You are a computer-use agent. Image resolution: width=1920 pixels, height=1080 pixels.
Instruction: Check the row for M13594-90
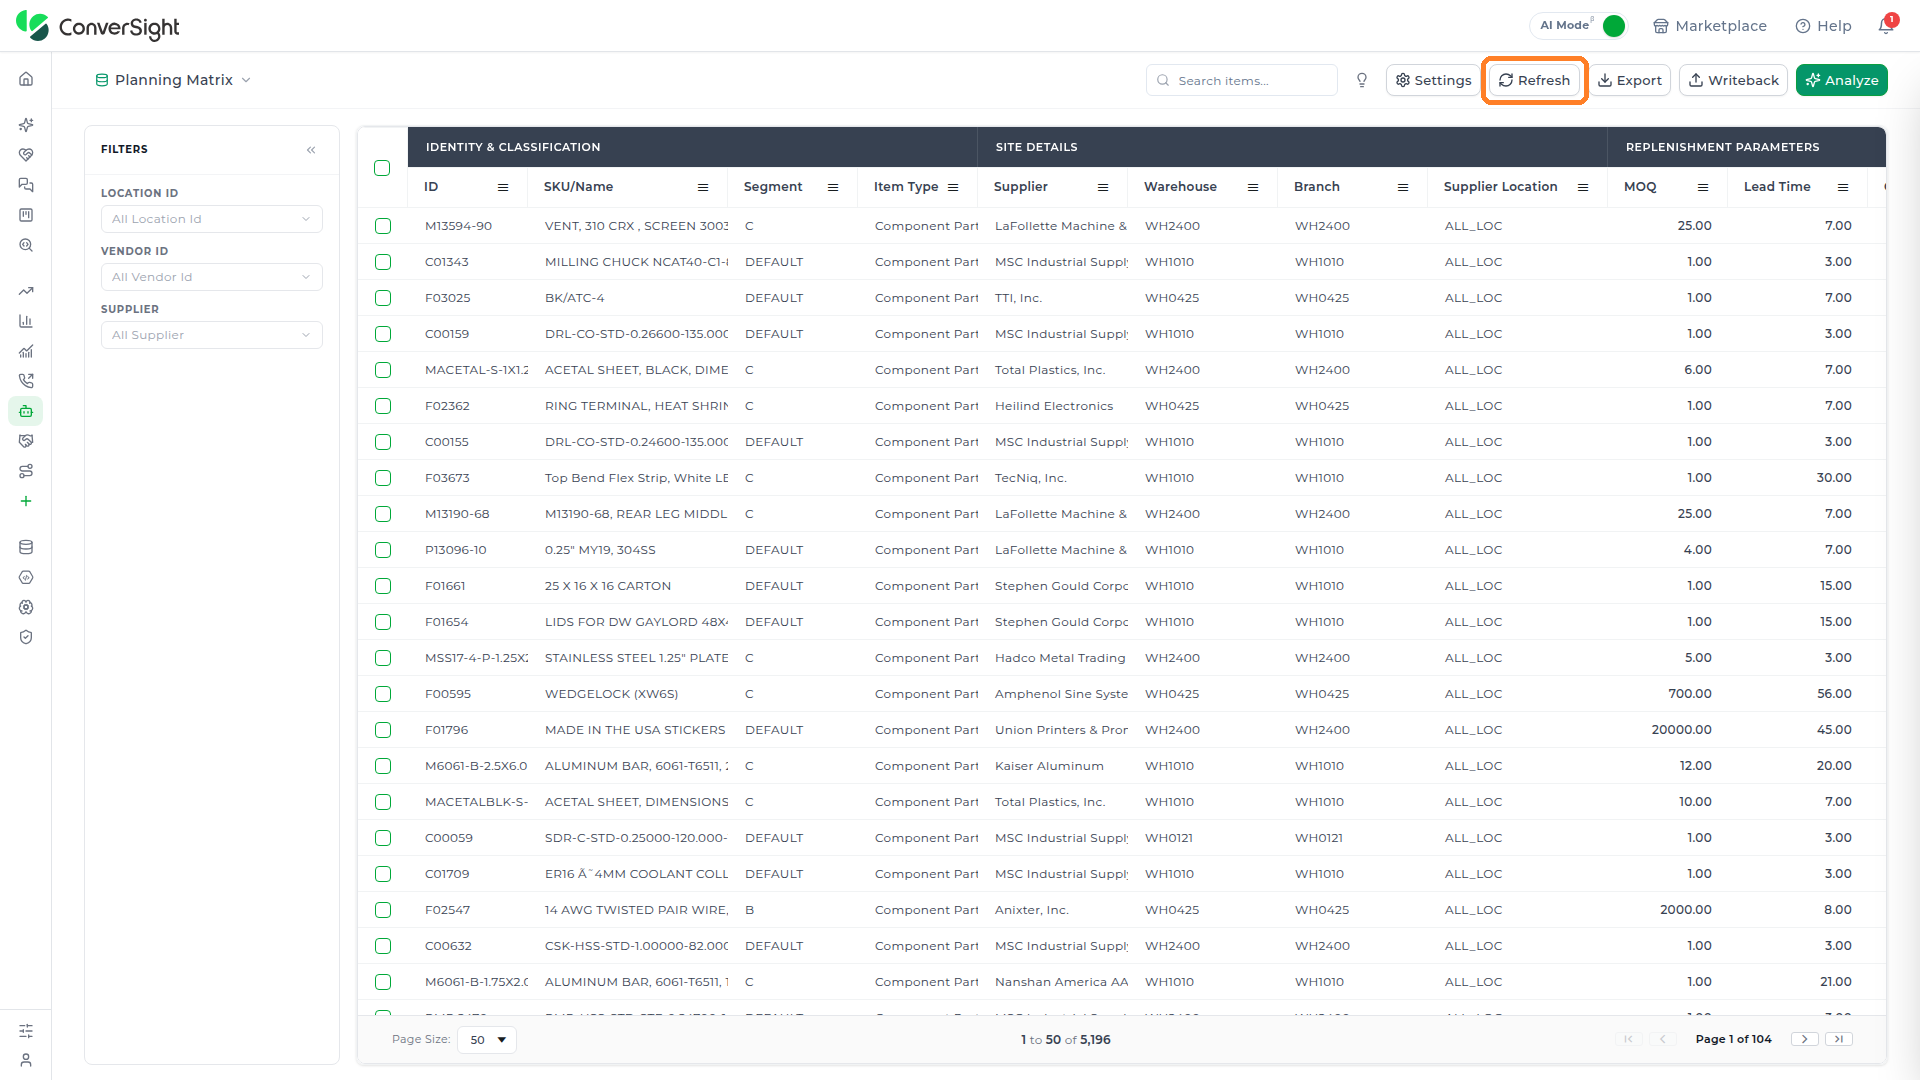tap(383, 226)
